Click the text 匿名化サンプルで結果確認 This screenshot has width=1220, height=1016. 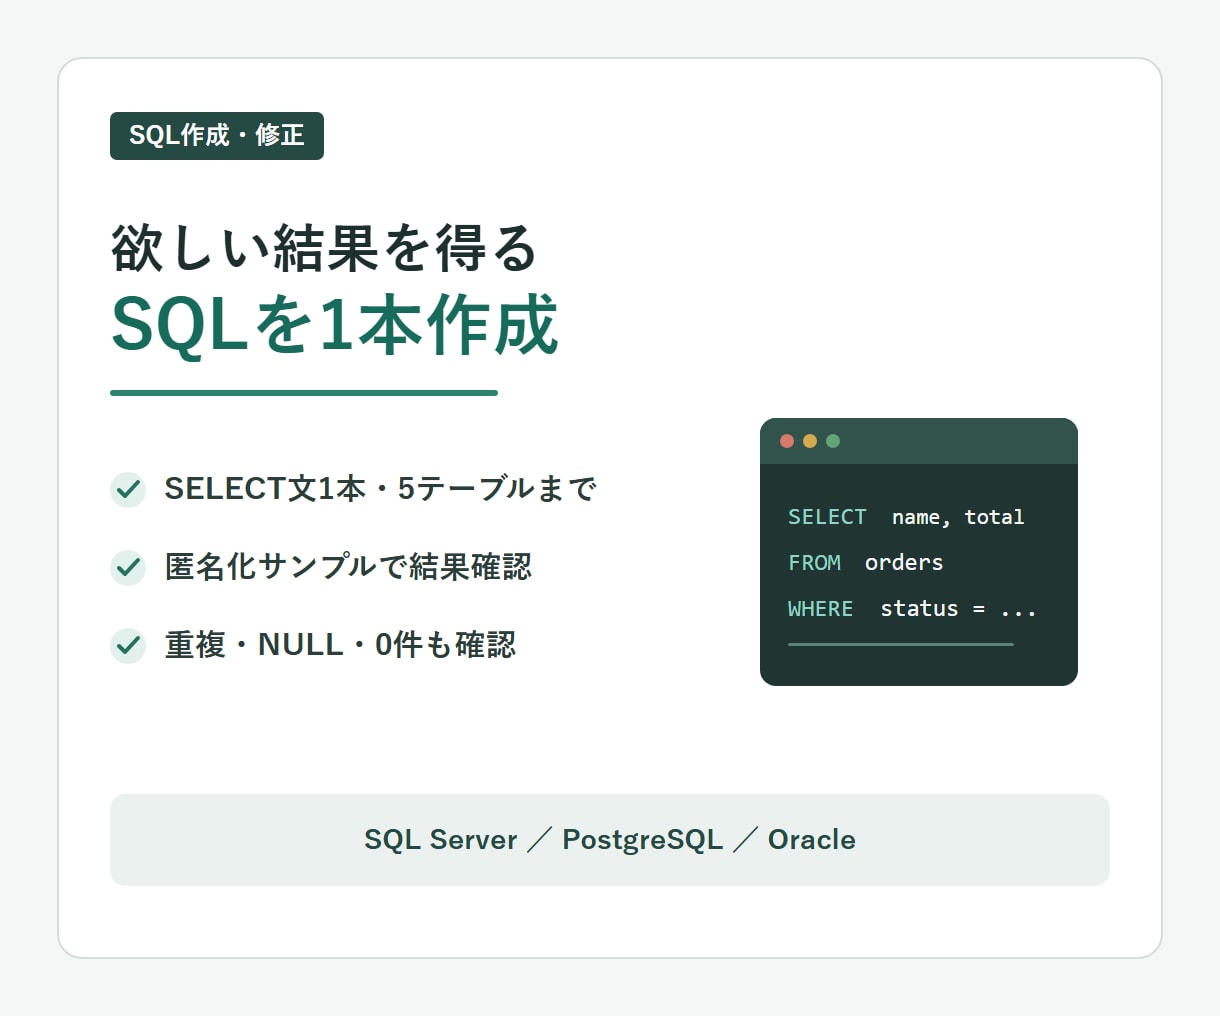[x=348, y=567]
